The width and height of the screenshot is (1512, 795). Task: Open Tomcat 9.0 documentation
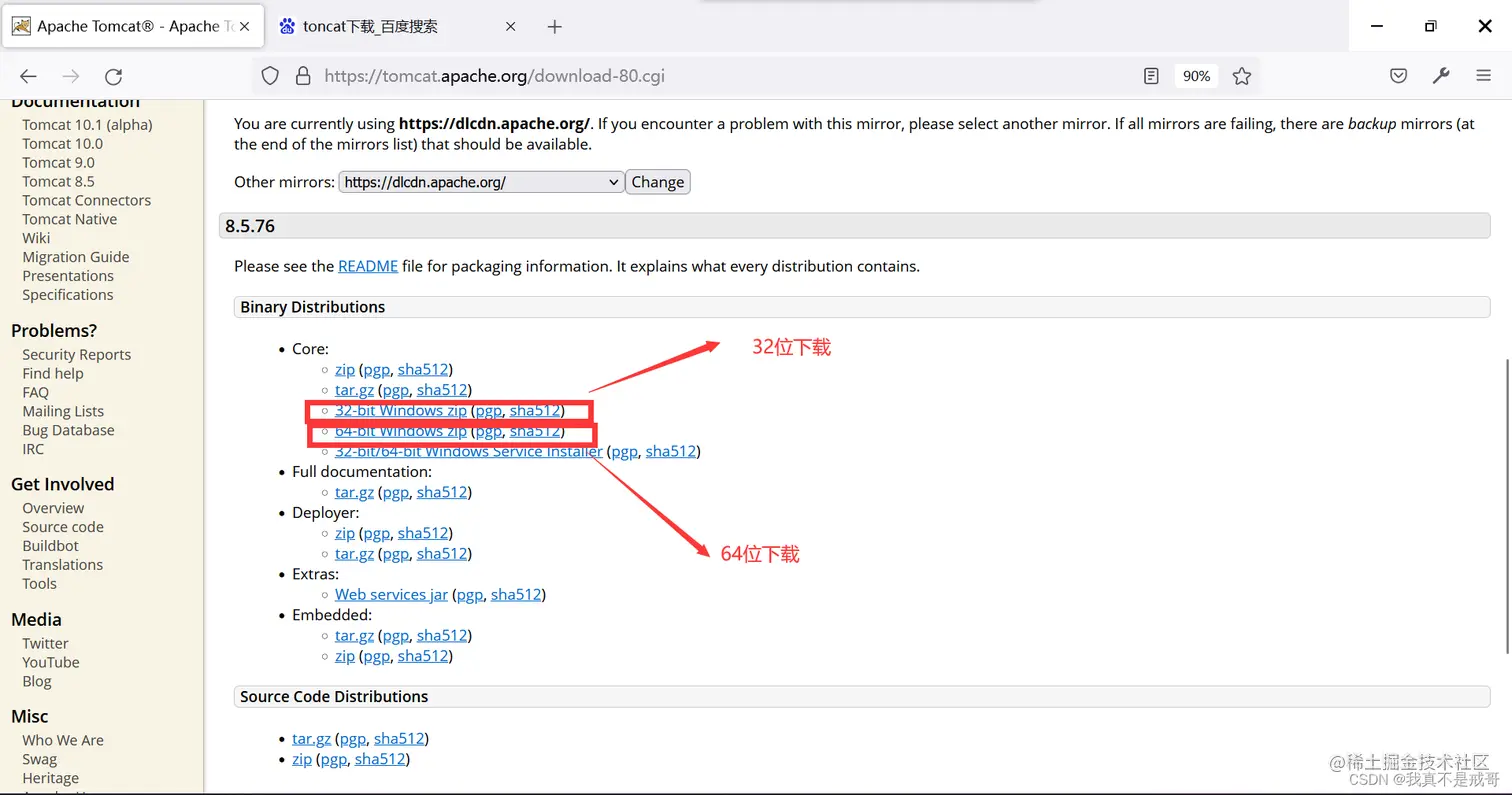[x=58, y=163]
